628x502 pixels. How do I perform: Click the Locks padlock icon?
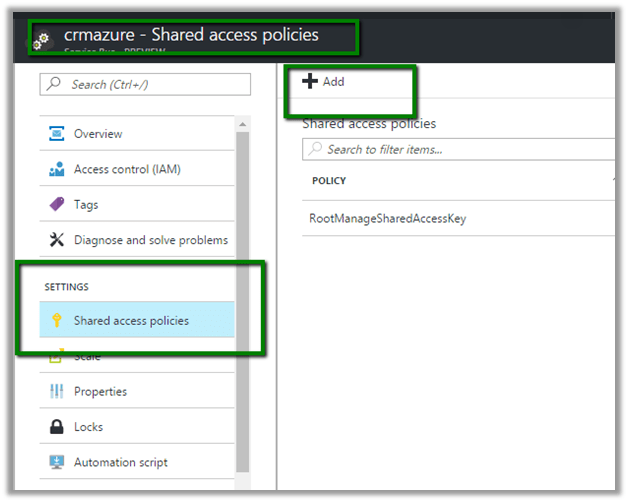click(56, 427)
